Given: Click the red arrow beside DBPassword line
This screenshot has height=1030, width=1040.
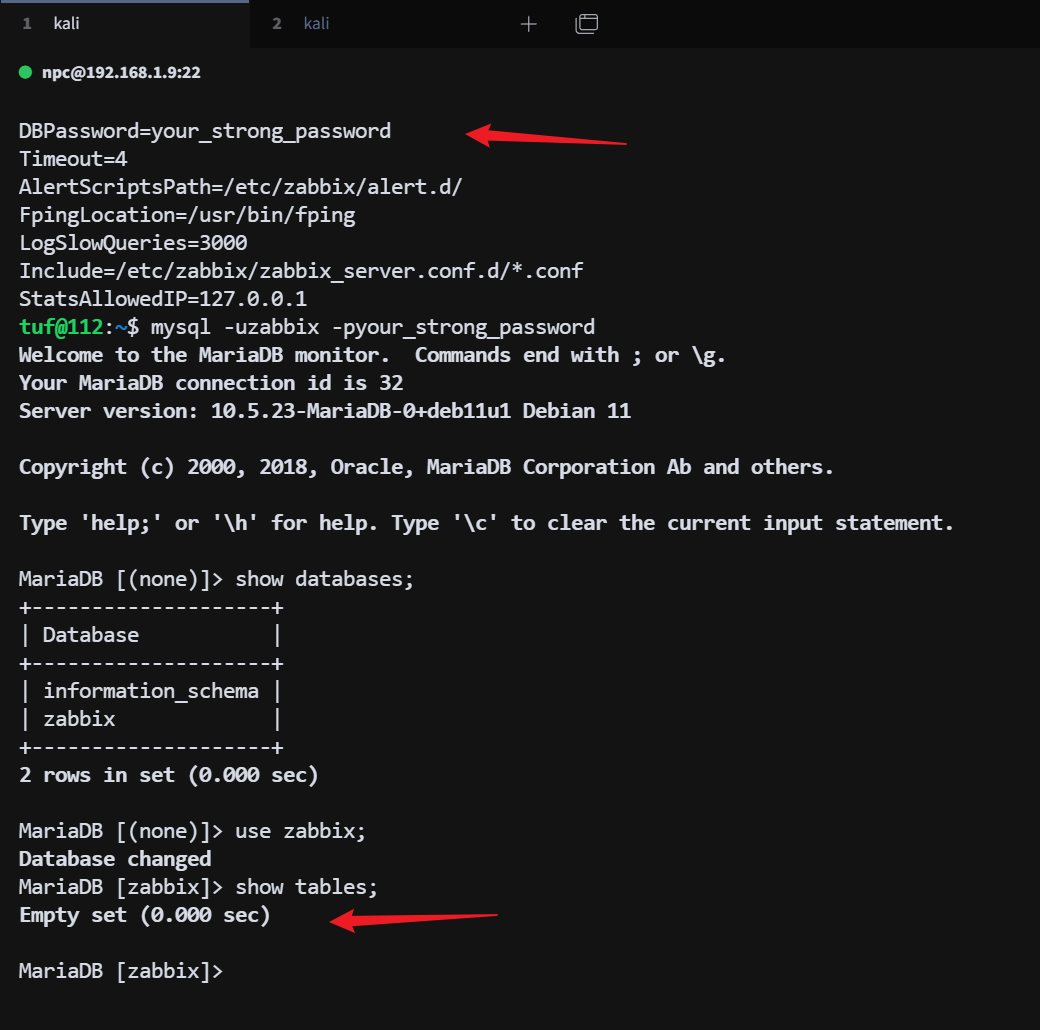Looking at the screenshot, I should (x=546, y=136).
